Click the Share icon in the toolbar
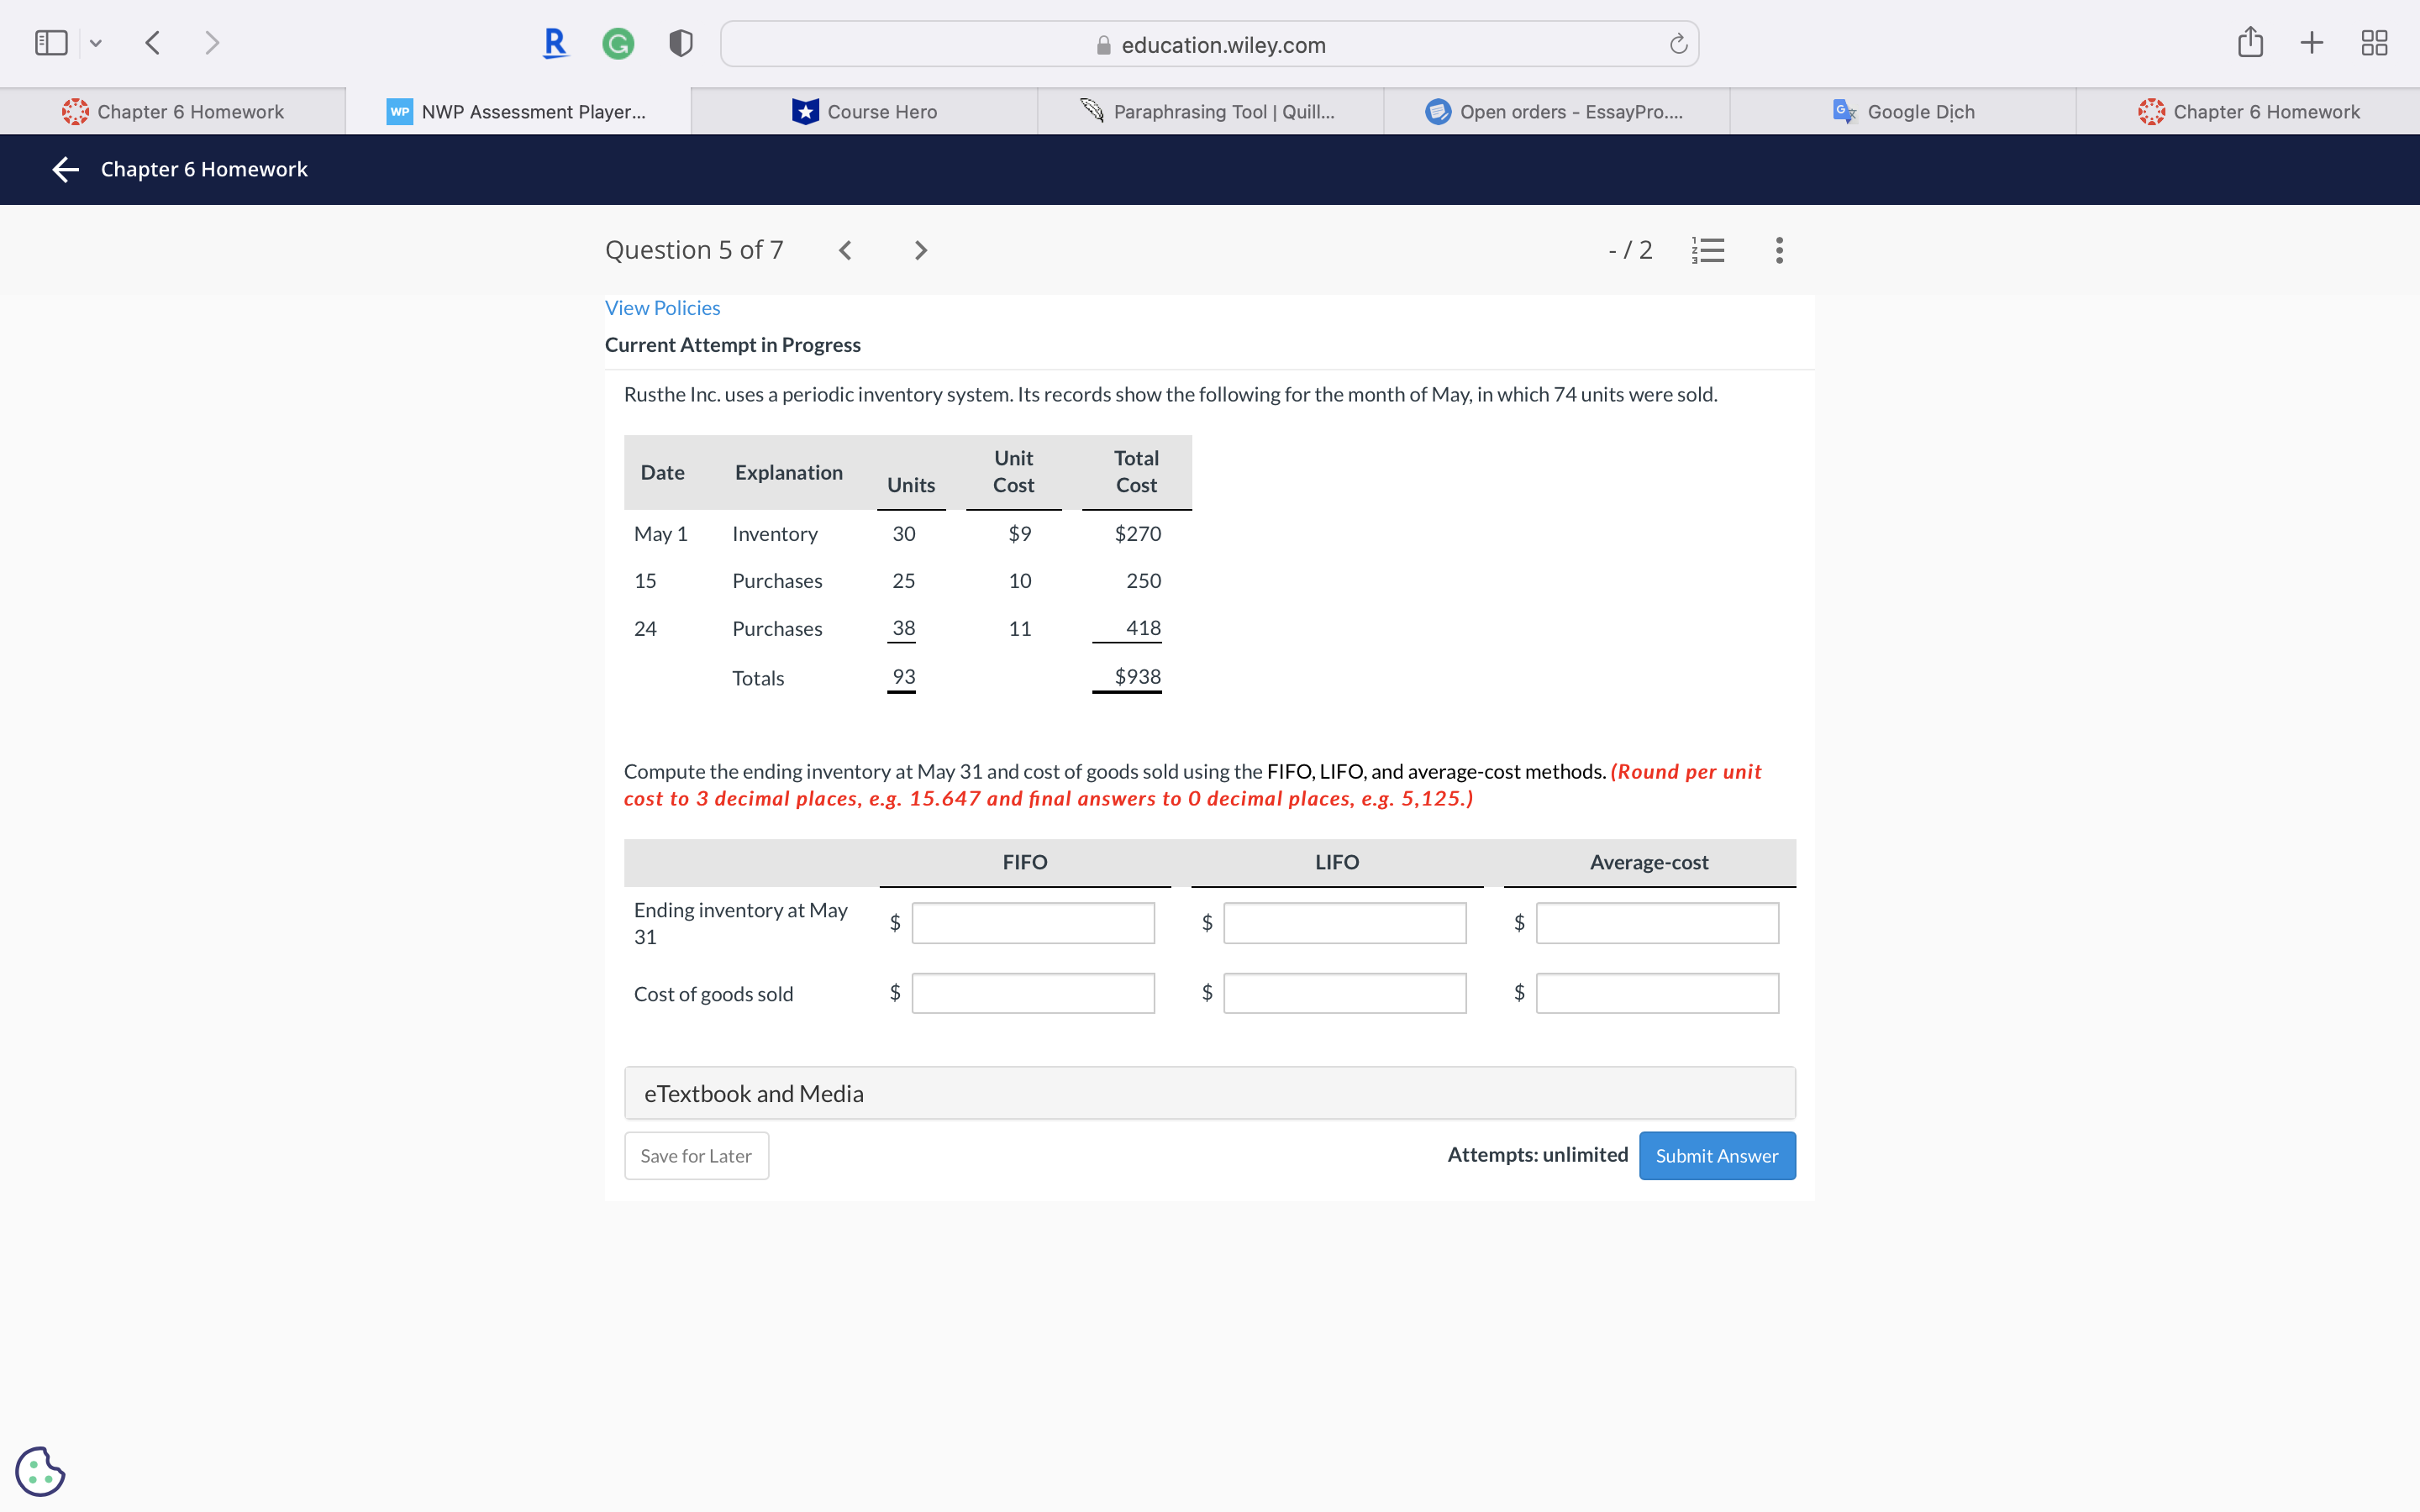This screenshot has width=2420, height=1512. (x=2250, y=43)
